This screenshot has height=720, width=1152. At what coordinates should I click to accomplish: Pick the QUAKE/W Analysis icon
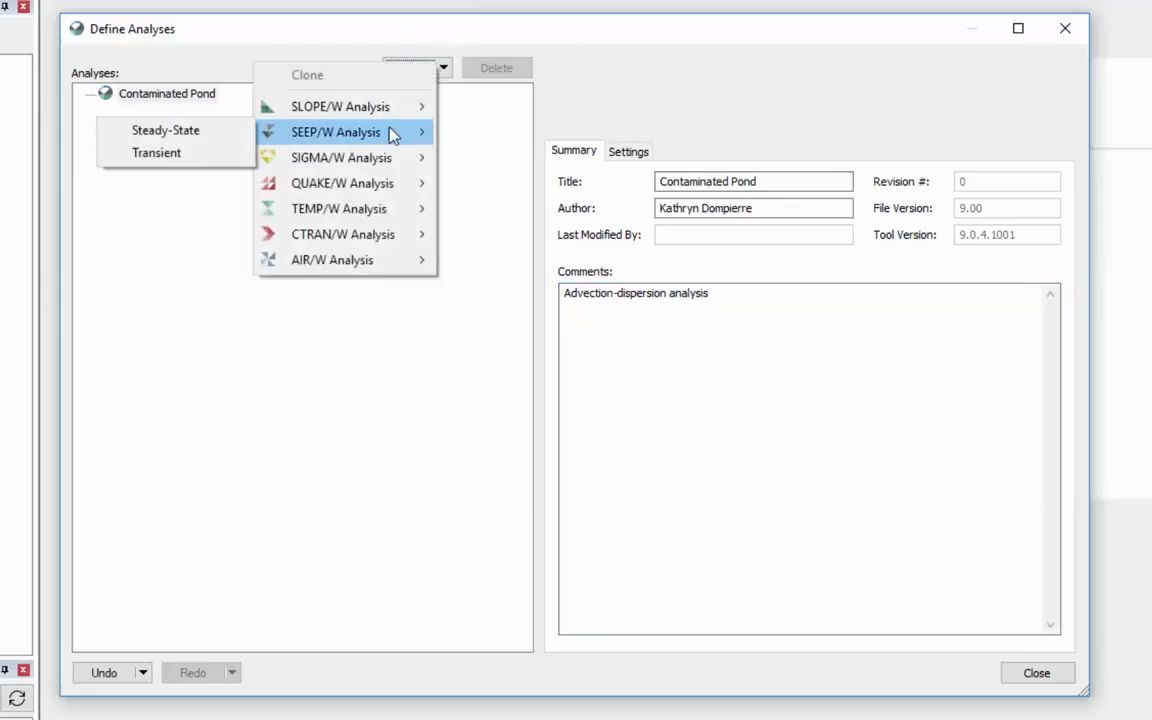[267, 183]
